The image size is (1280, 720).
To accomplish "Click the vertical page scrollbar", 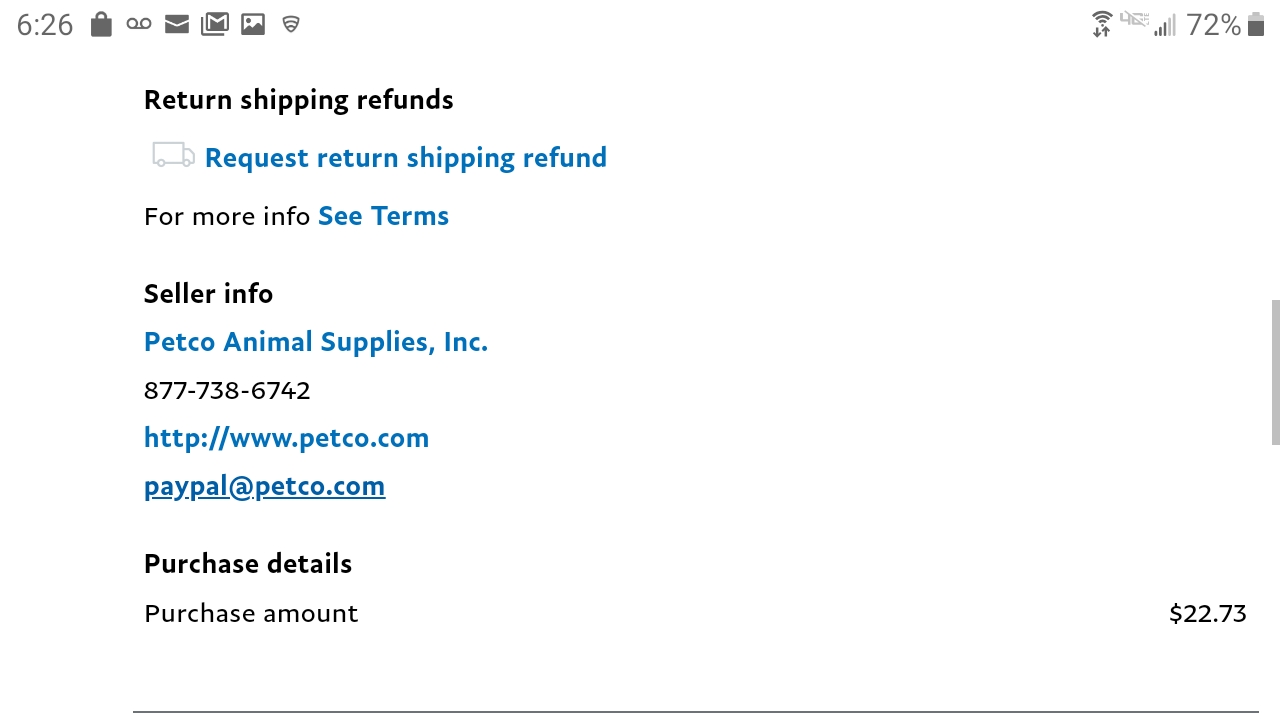I will pos(1275,371).
